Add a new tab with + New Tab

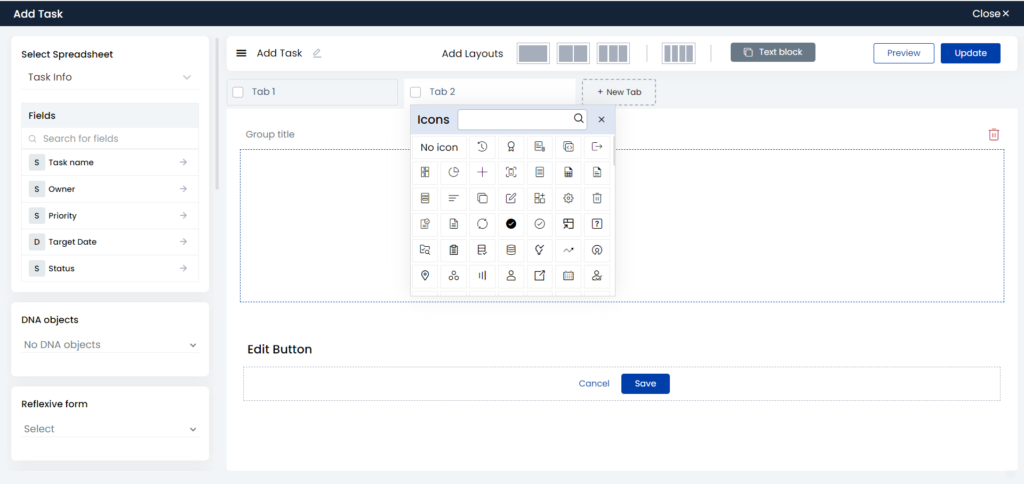pyautogui.click(x=619, y=92)
